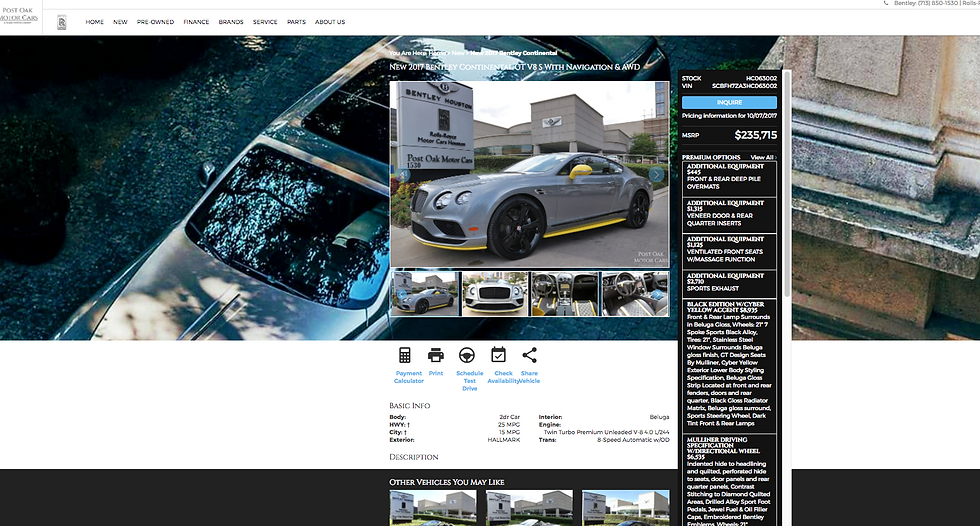Show previous main photo with left arrow

[x=403, y=175]
